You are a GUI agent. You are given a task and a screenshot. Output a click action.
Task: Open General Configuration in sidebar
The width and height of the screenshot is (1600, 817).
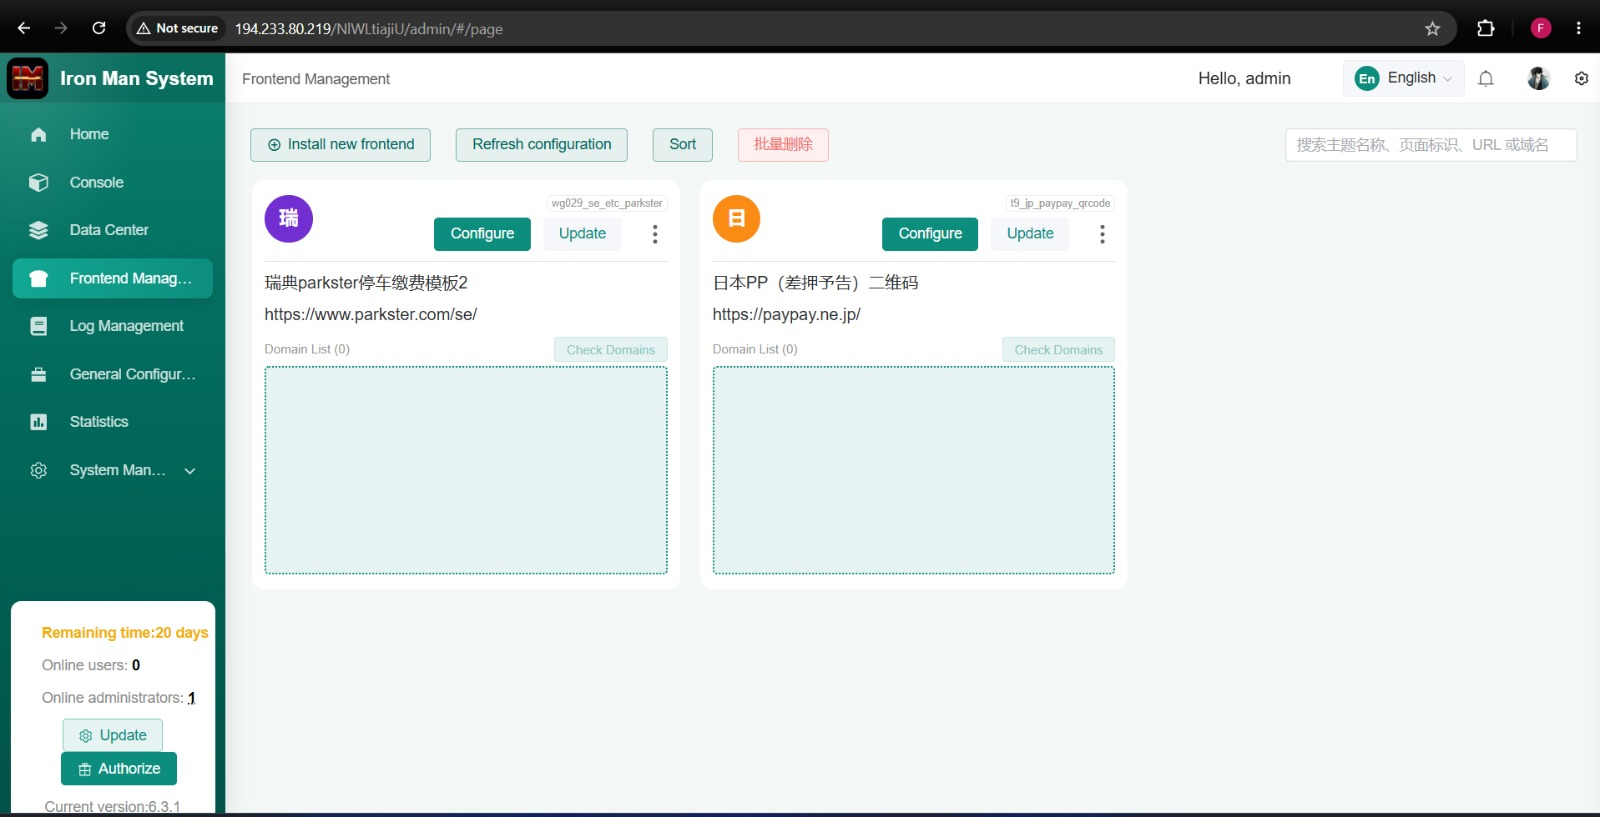click(x=113, y=374)
